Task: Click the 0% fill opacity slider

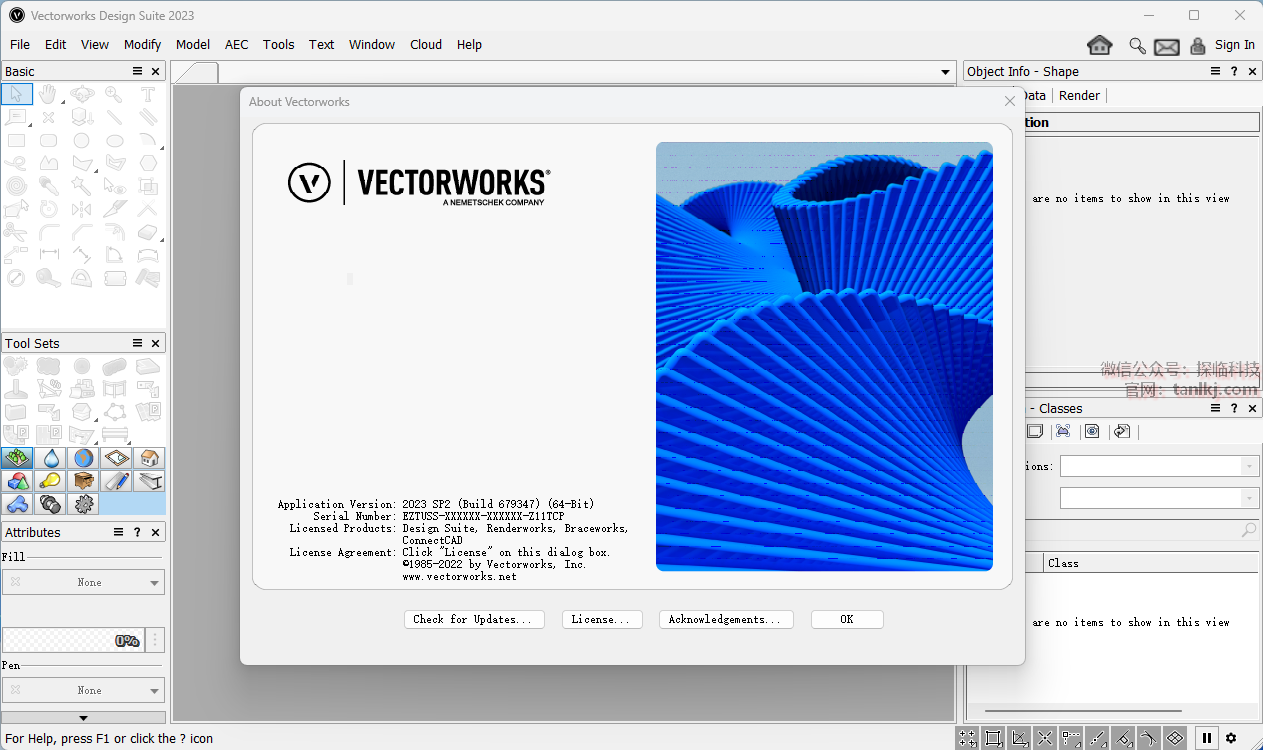Action: point(73,640)
